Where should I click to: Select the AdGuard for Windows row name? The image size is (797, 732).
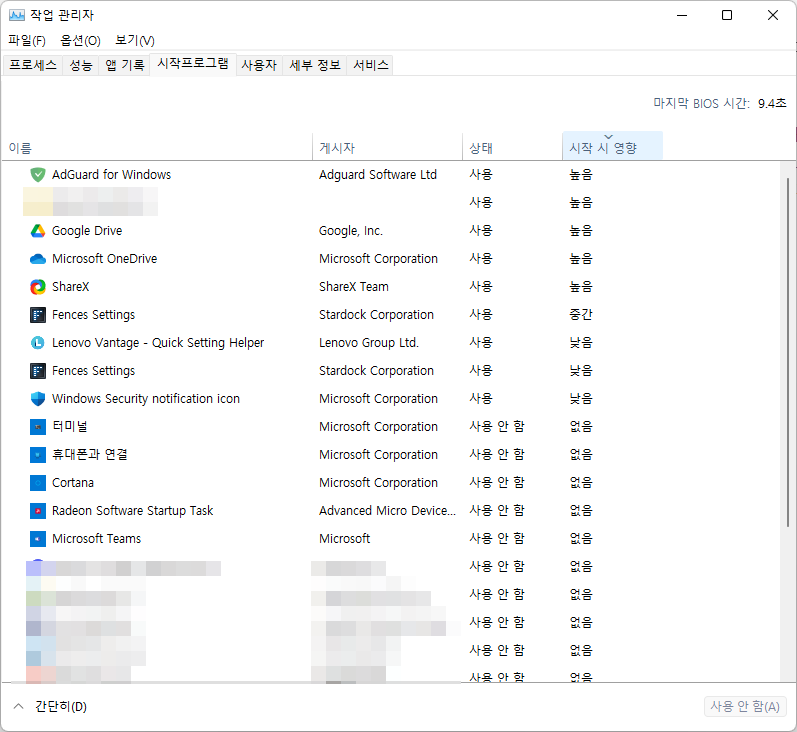coord(111,175)
